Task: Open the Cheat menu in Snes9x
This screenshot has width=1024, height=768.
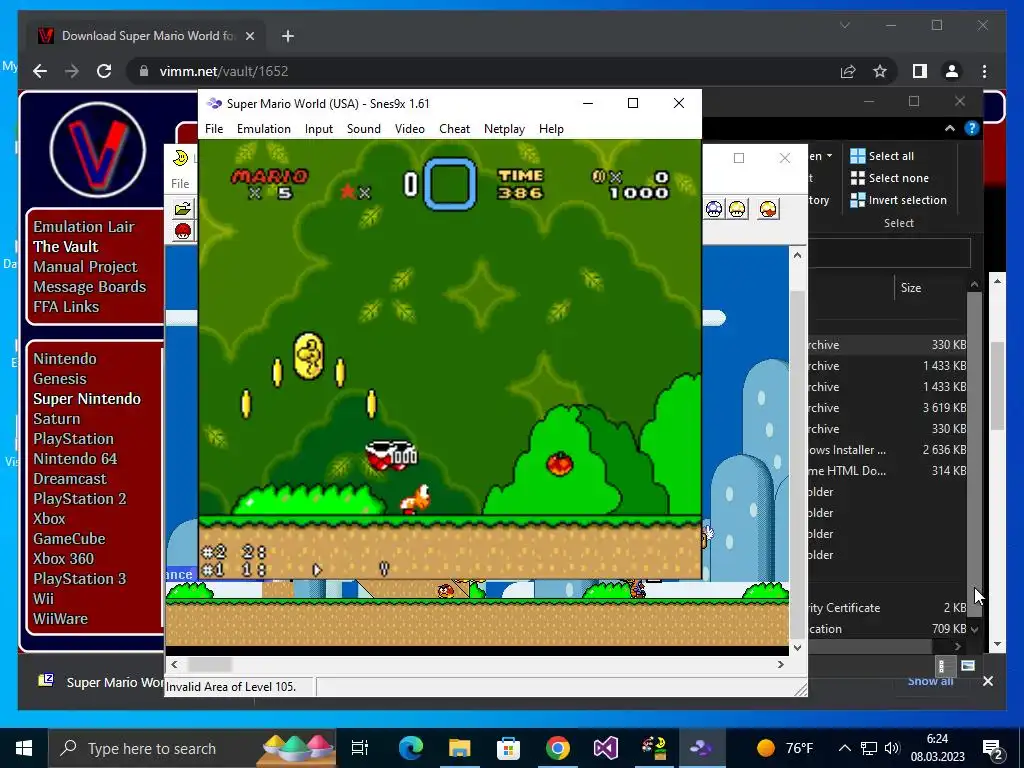Action: pyautogui.click(x=455, y=129)
